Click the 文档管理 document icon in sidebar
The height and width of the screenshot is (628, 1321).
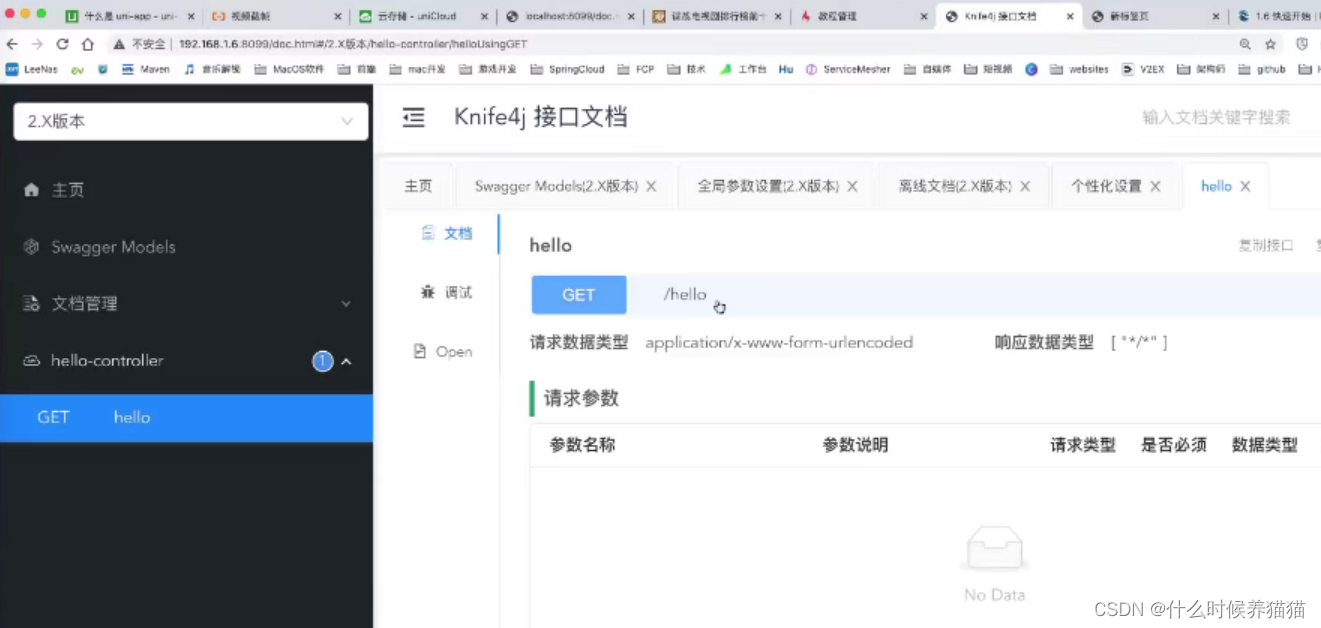pyautogui.click(x=31, y=304)
